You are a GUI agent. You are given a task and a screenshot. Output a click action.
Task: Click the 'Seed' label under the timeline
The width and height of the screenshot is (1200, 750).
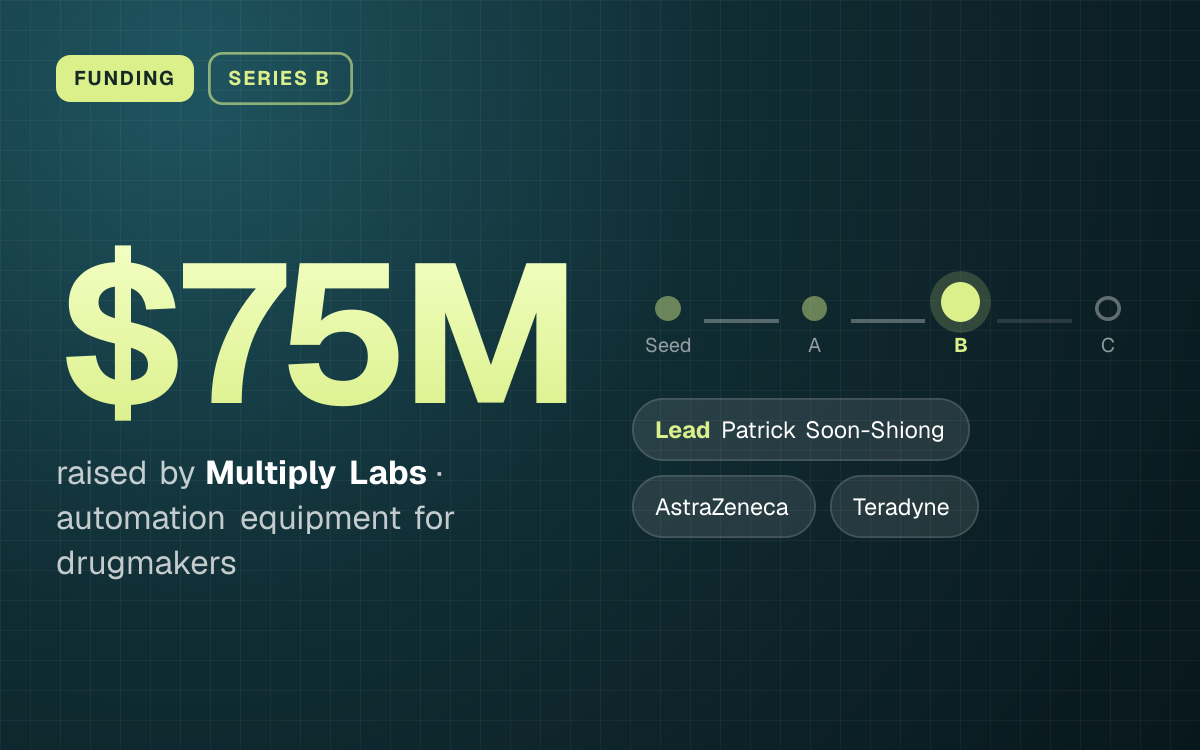pyautogui.click(x=668, y=346)
